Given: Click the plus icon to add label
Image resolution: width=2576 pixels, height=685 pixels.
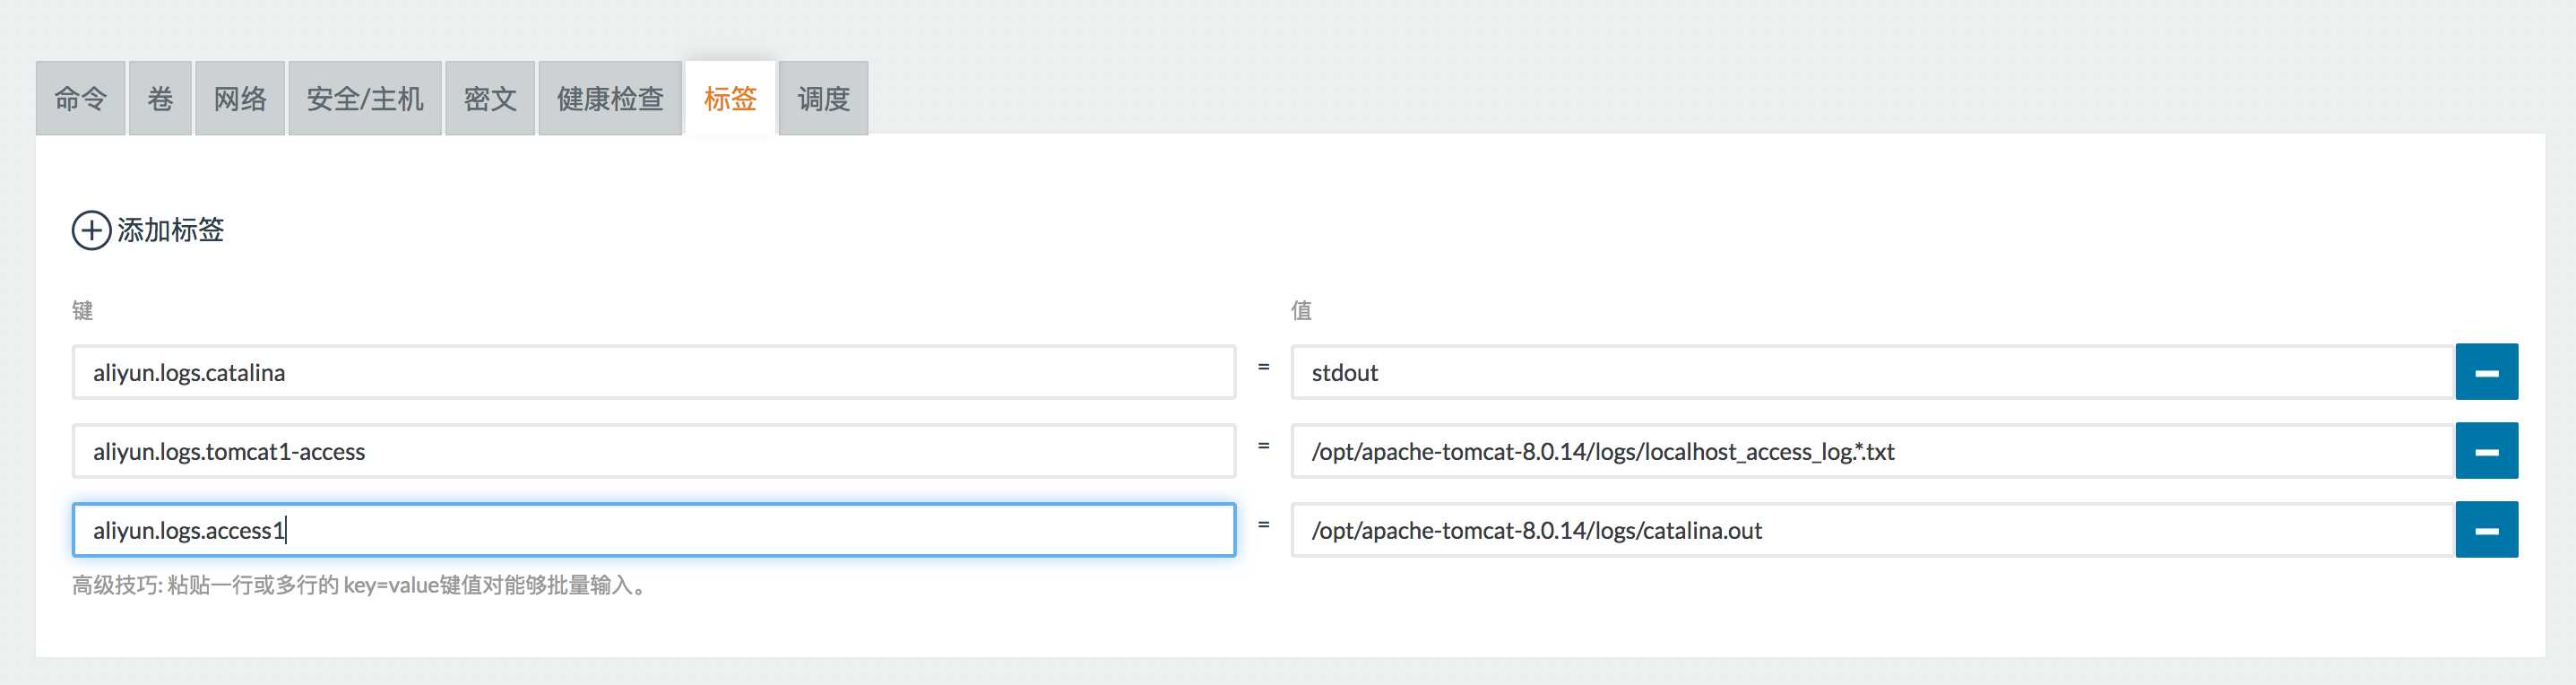Looking at the screenshot, I should (91, 230).
